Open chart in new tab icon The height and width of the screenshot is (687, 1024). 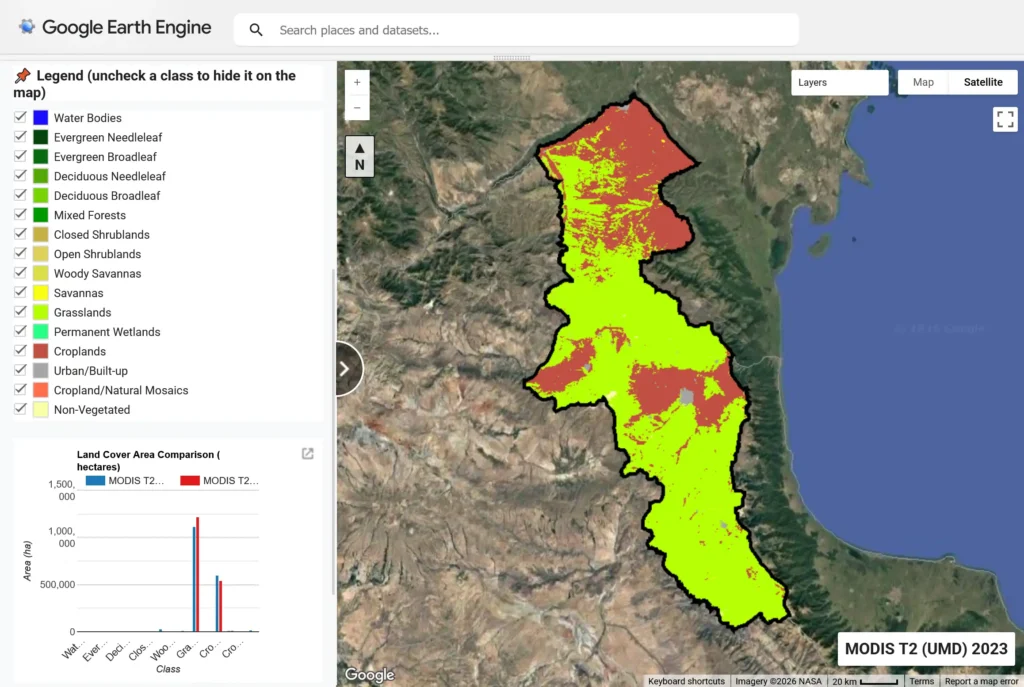pos(308,454)
